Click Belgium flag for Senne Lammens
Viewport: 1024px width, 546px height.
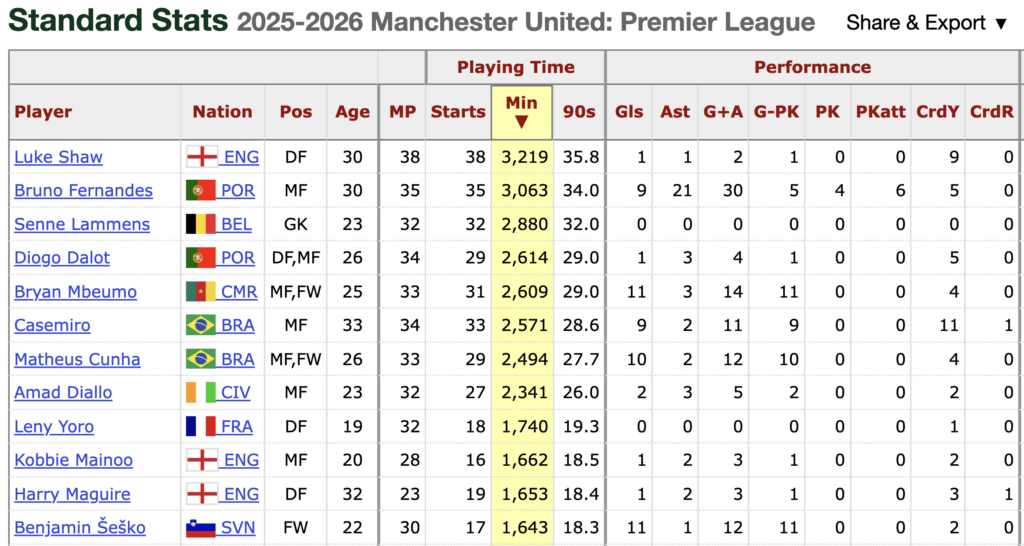pyautogui.click(x=202, y=225)
